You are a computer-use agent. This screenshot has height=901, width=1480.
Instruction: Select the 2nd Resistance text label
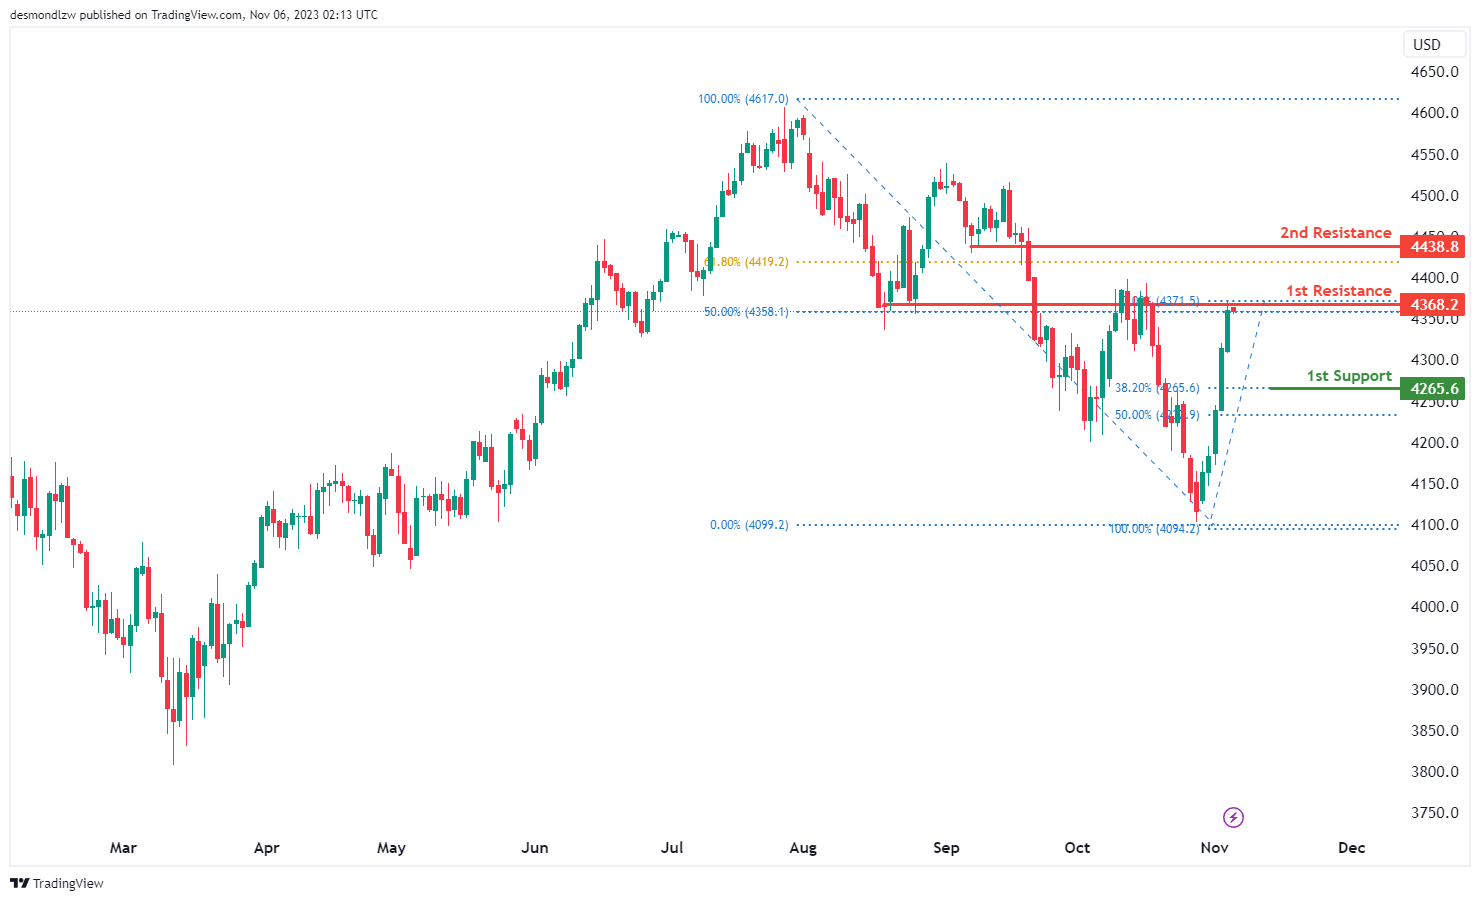pyautogui.click(x=1335, y=232)
